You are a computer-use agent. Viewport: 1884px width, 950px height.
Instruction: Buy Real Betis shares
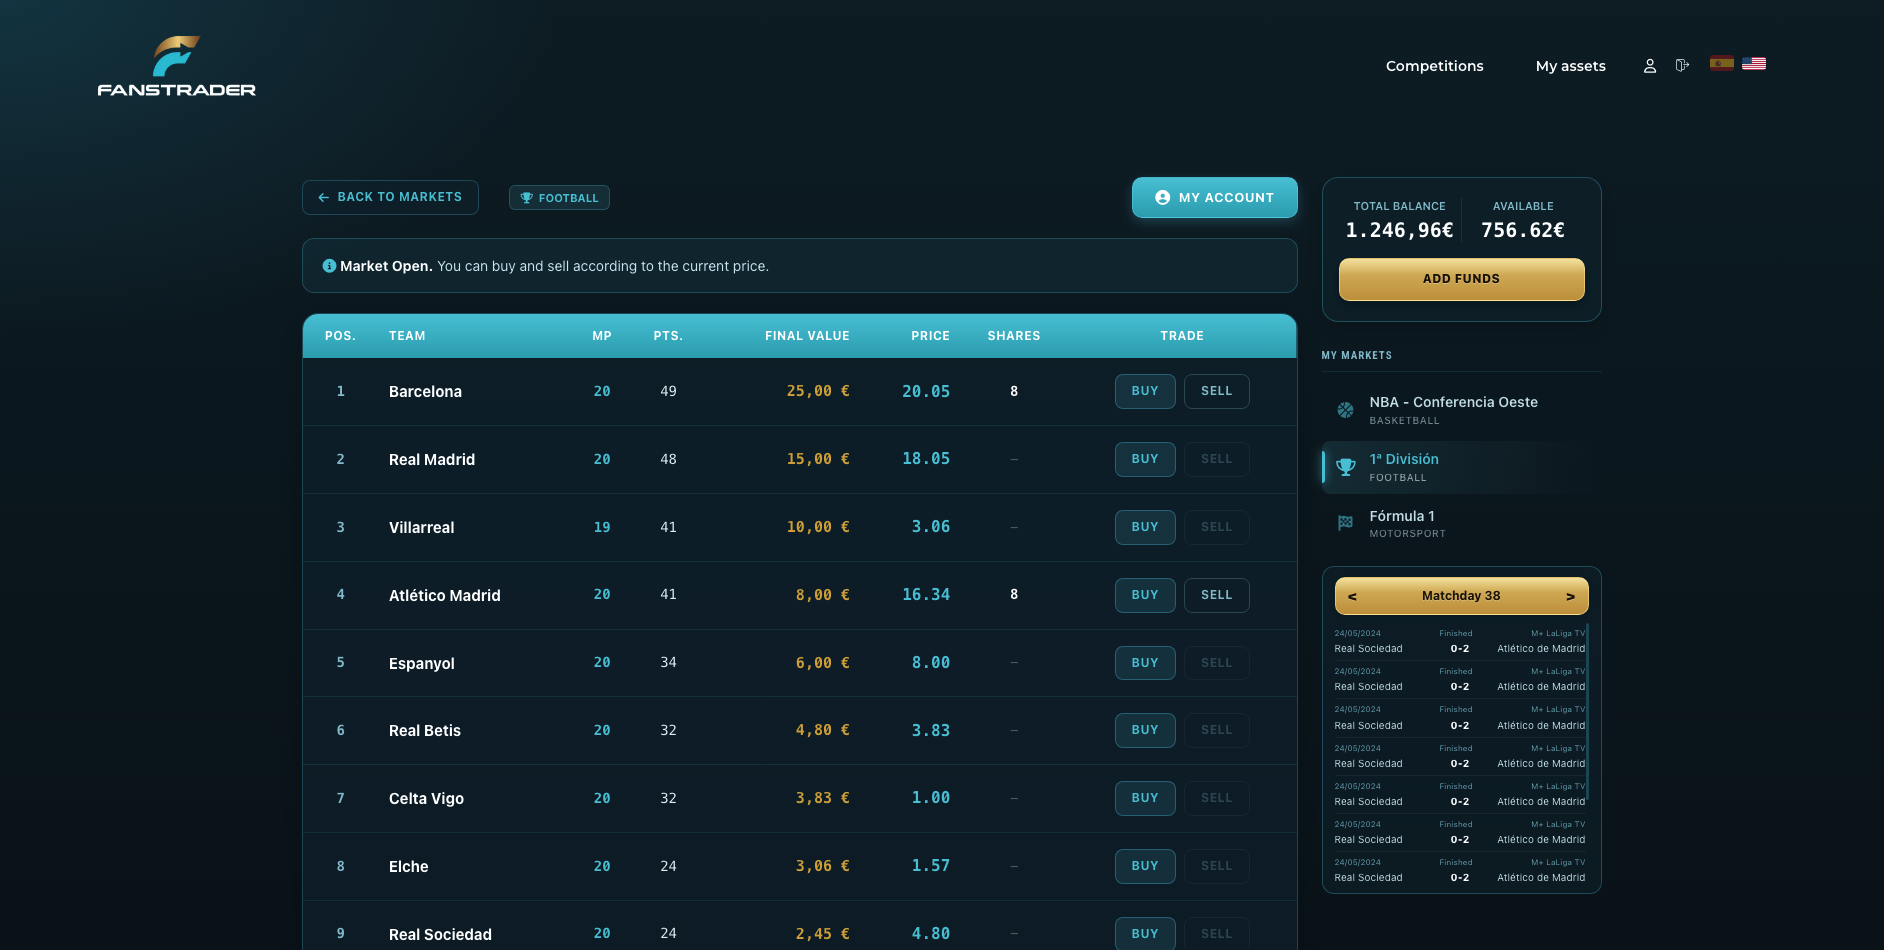click(x=1145, y=730)
